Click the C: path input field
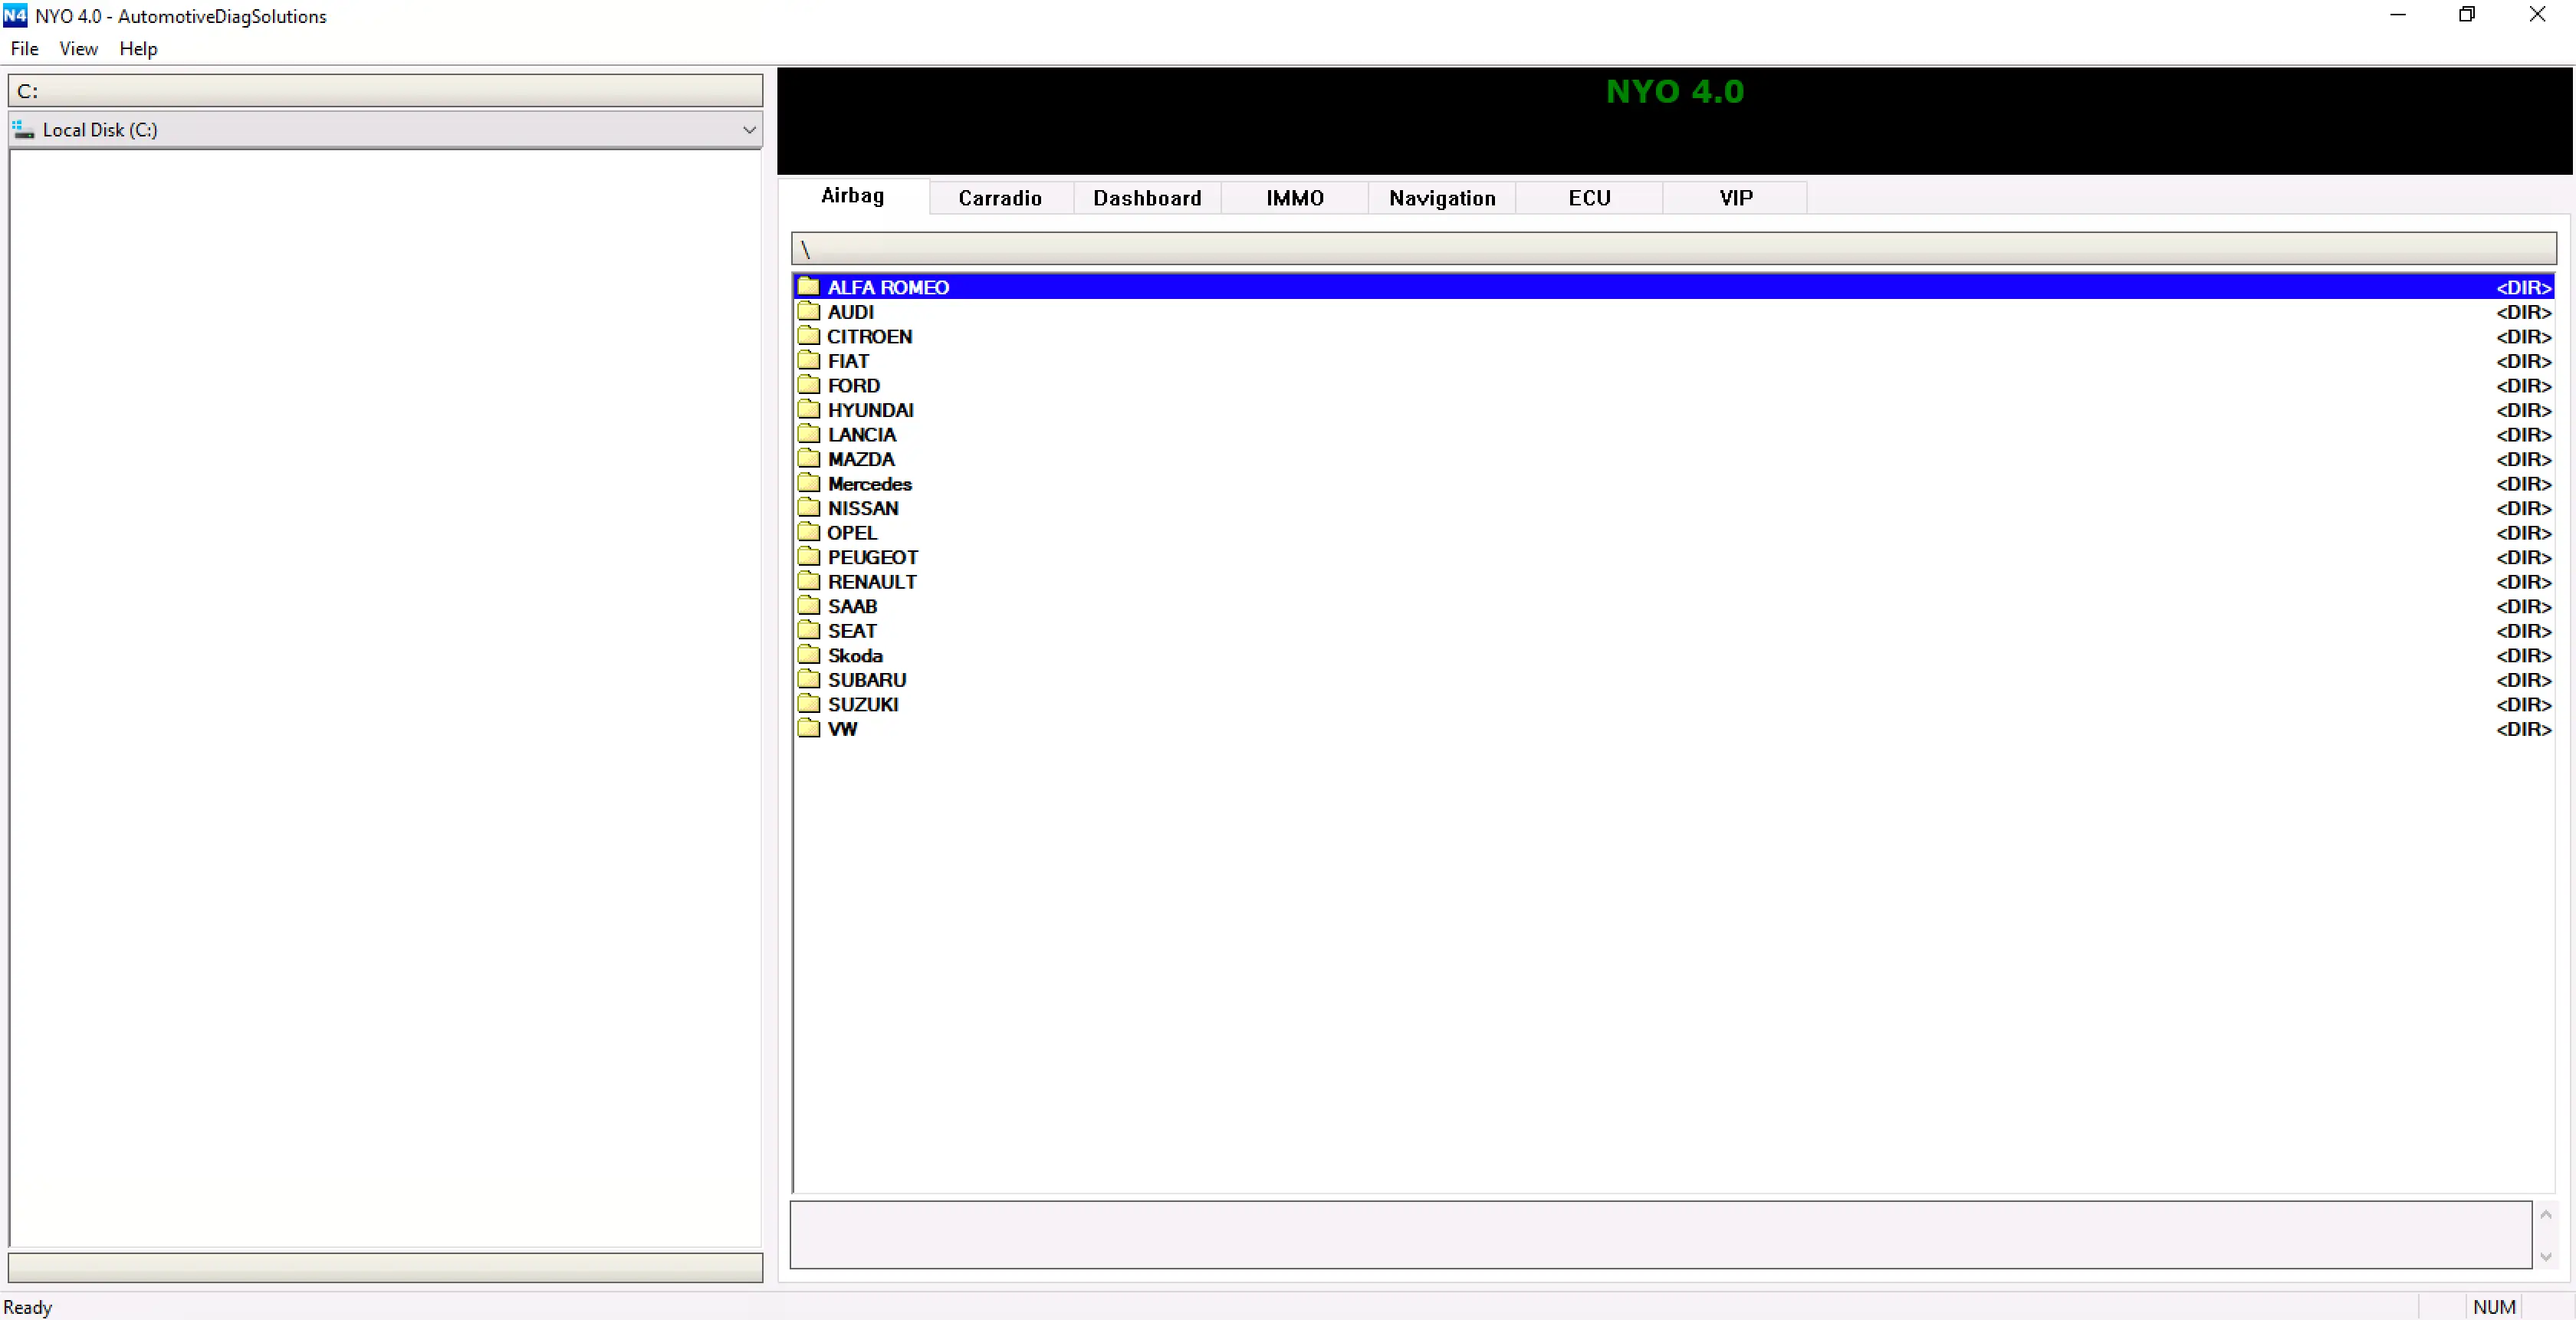This screenshot has width=2576, height=1320. tap(385, 90)
